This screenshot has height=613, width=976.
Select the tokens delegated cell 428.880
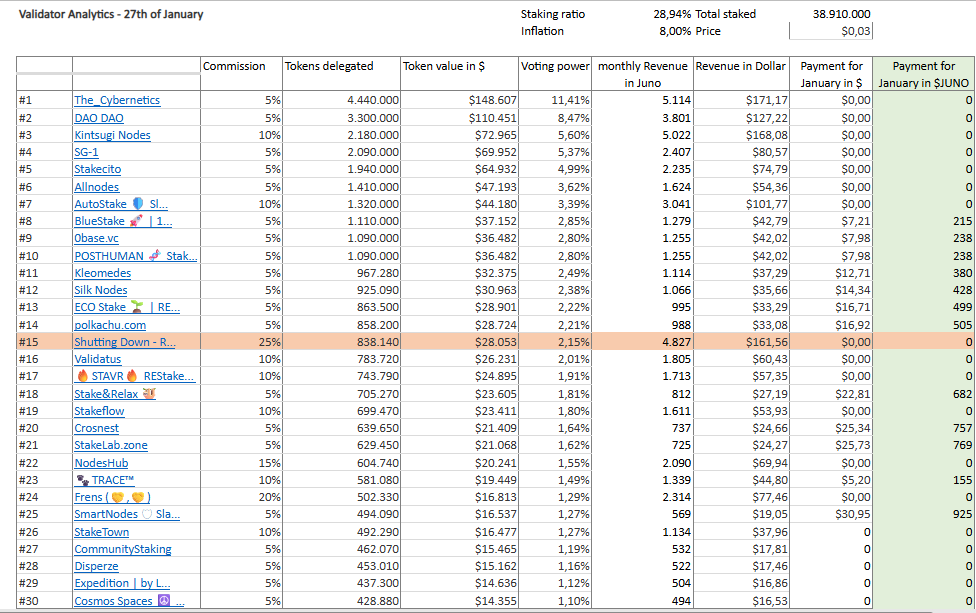(341, 601)
